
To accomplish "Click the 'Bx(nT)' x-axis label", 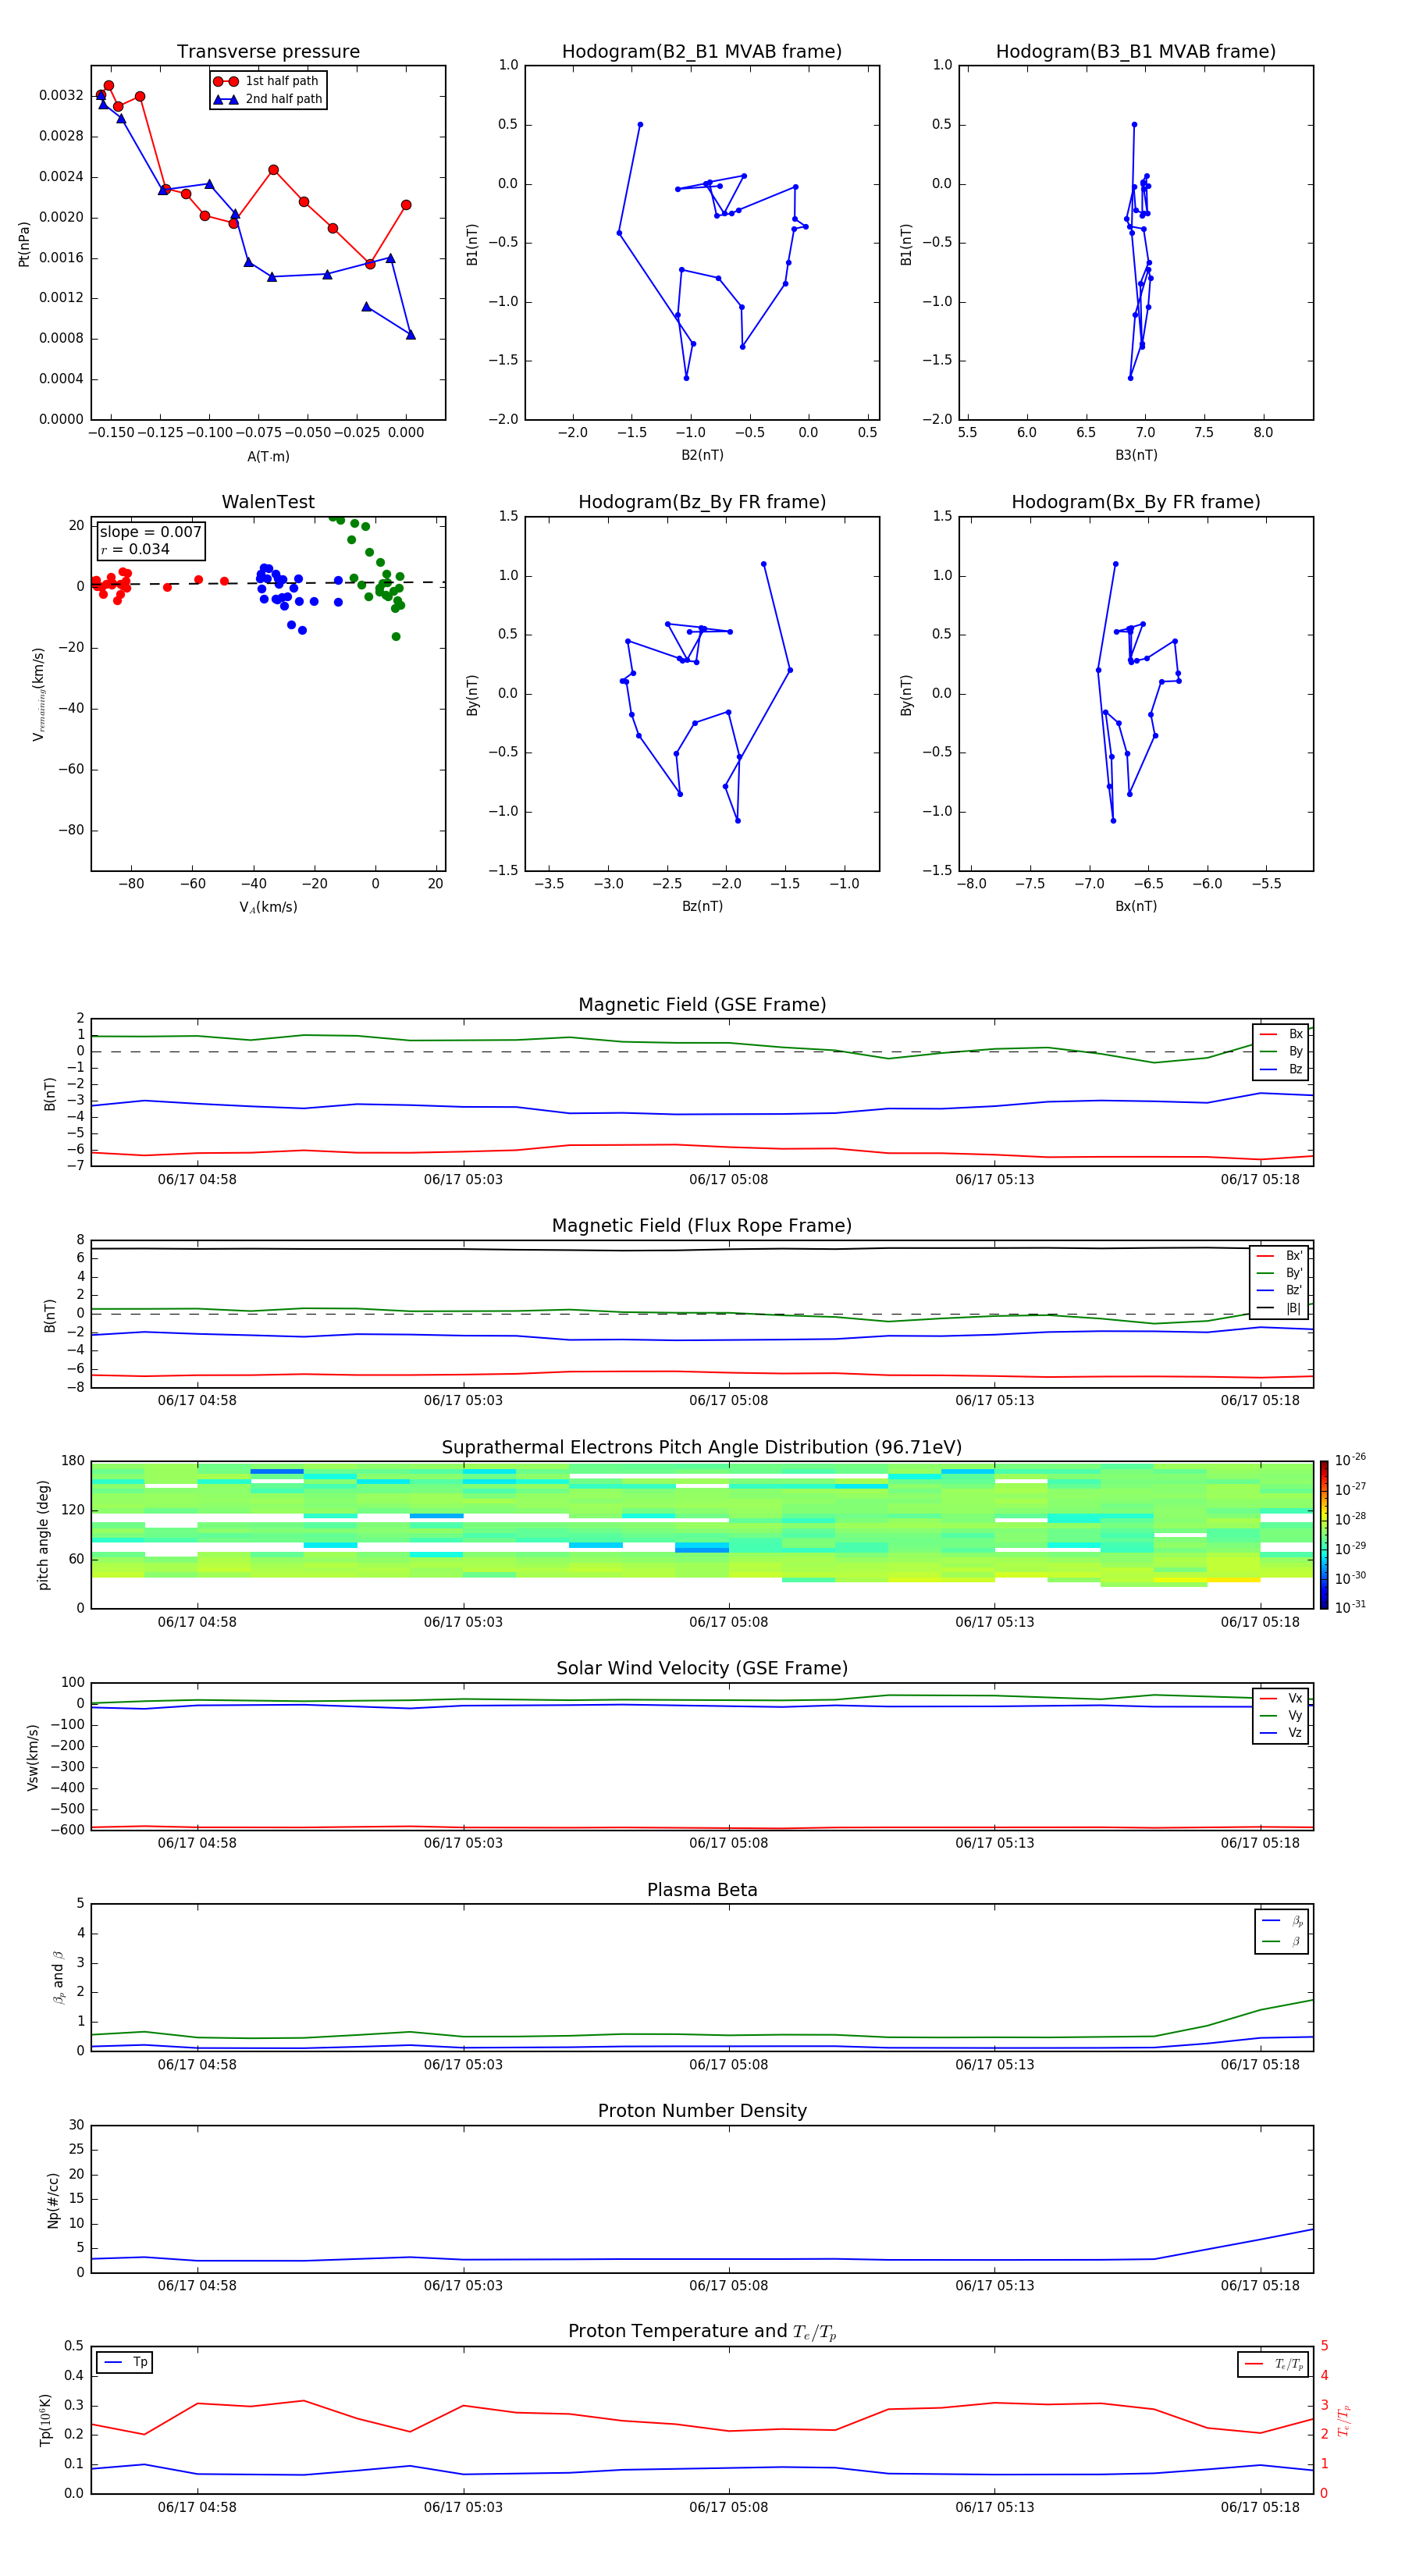I will (1136, 906).
